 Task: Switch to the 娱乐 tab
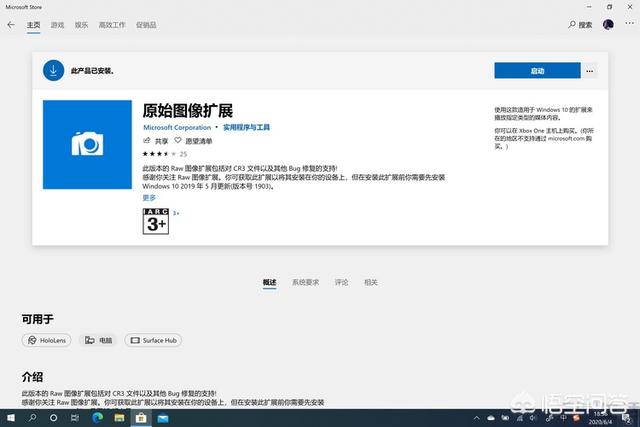click(81, 25)
